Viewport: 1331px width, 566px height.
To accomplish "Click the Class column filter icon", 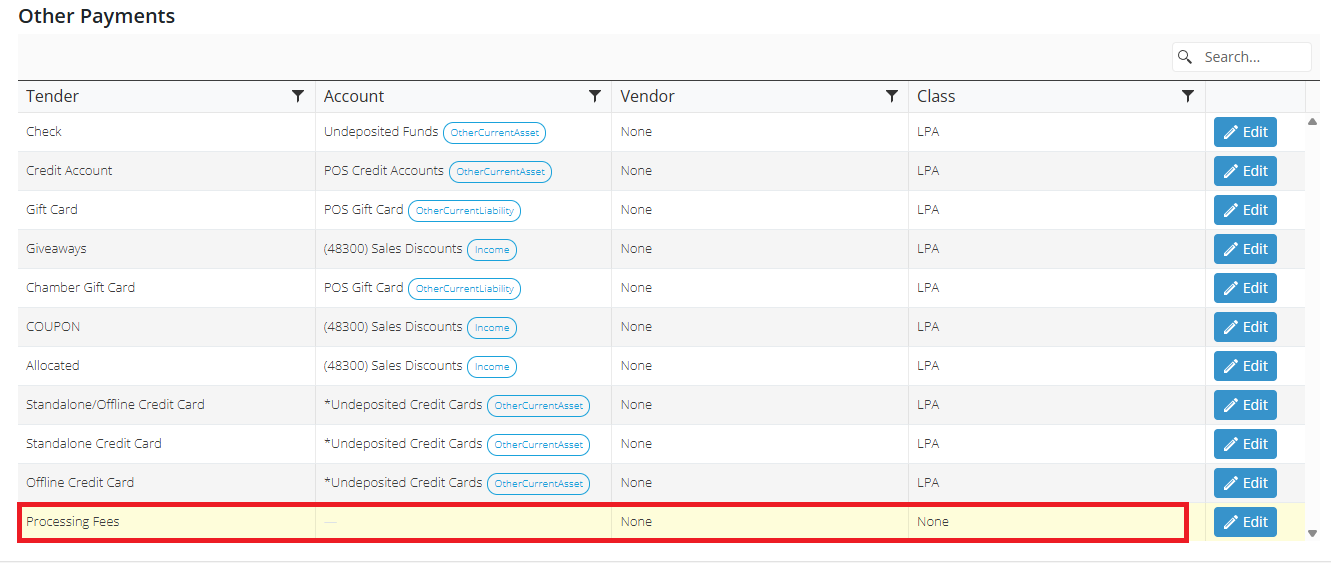I will point(1188,96).
